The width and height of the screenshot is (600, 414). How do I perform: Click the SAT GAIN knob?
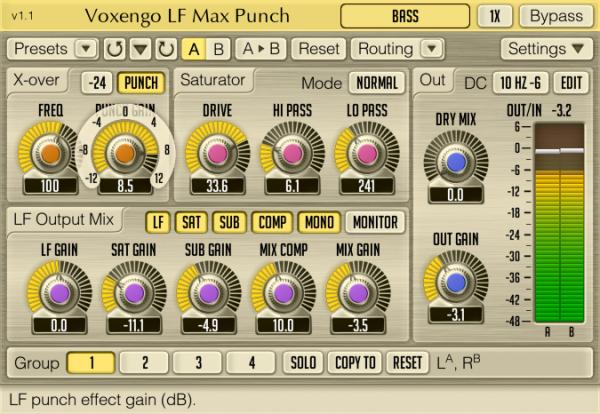pyautogui.click(x=134, y=293)
